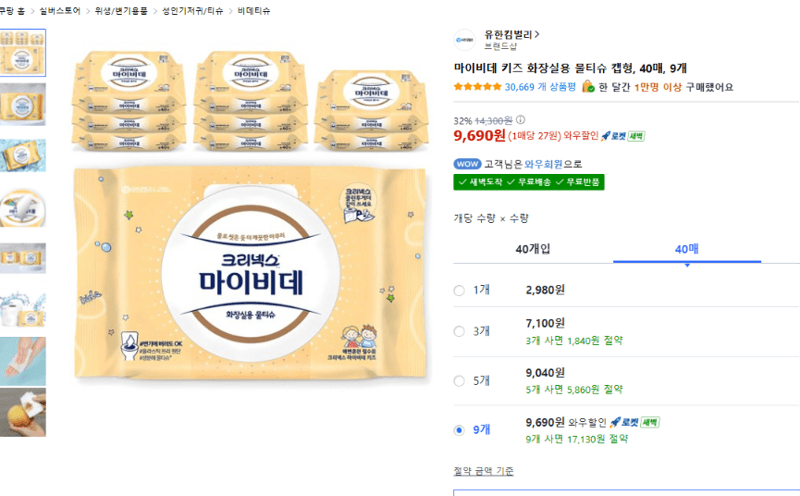Select the hand holding wipe thumbnail
The image size is (800, 496).
pos(22,361)
